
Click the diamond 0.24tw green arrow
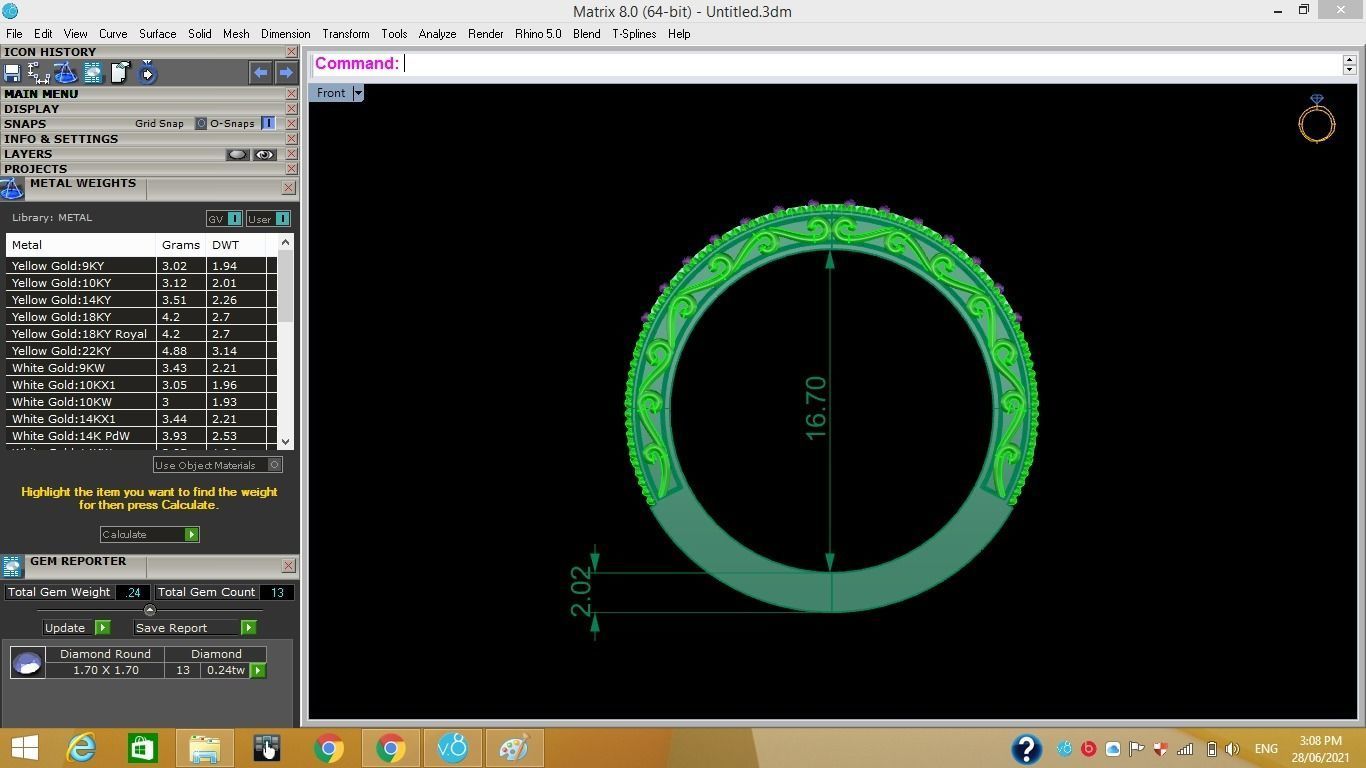258,670
